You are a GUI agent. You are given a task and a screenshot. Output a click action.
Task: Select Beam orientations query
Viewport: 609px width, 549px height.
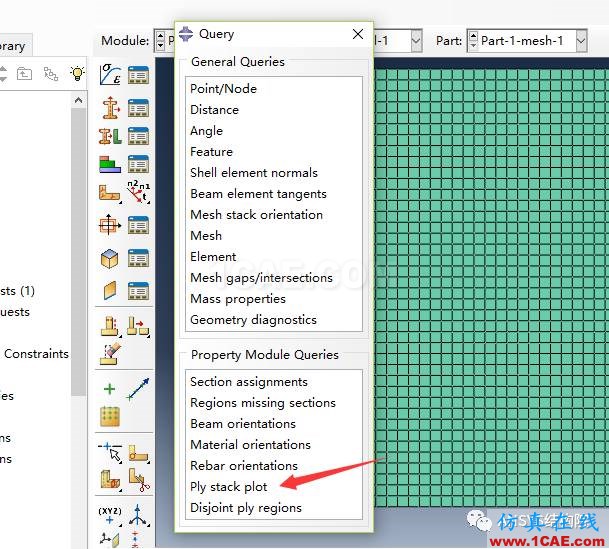[x=243, y=424]
